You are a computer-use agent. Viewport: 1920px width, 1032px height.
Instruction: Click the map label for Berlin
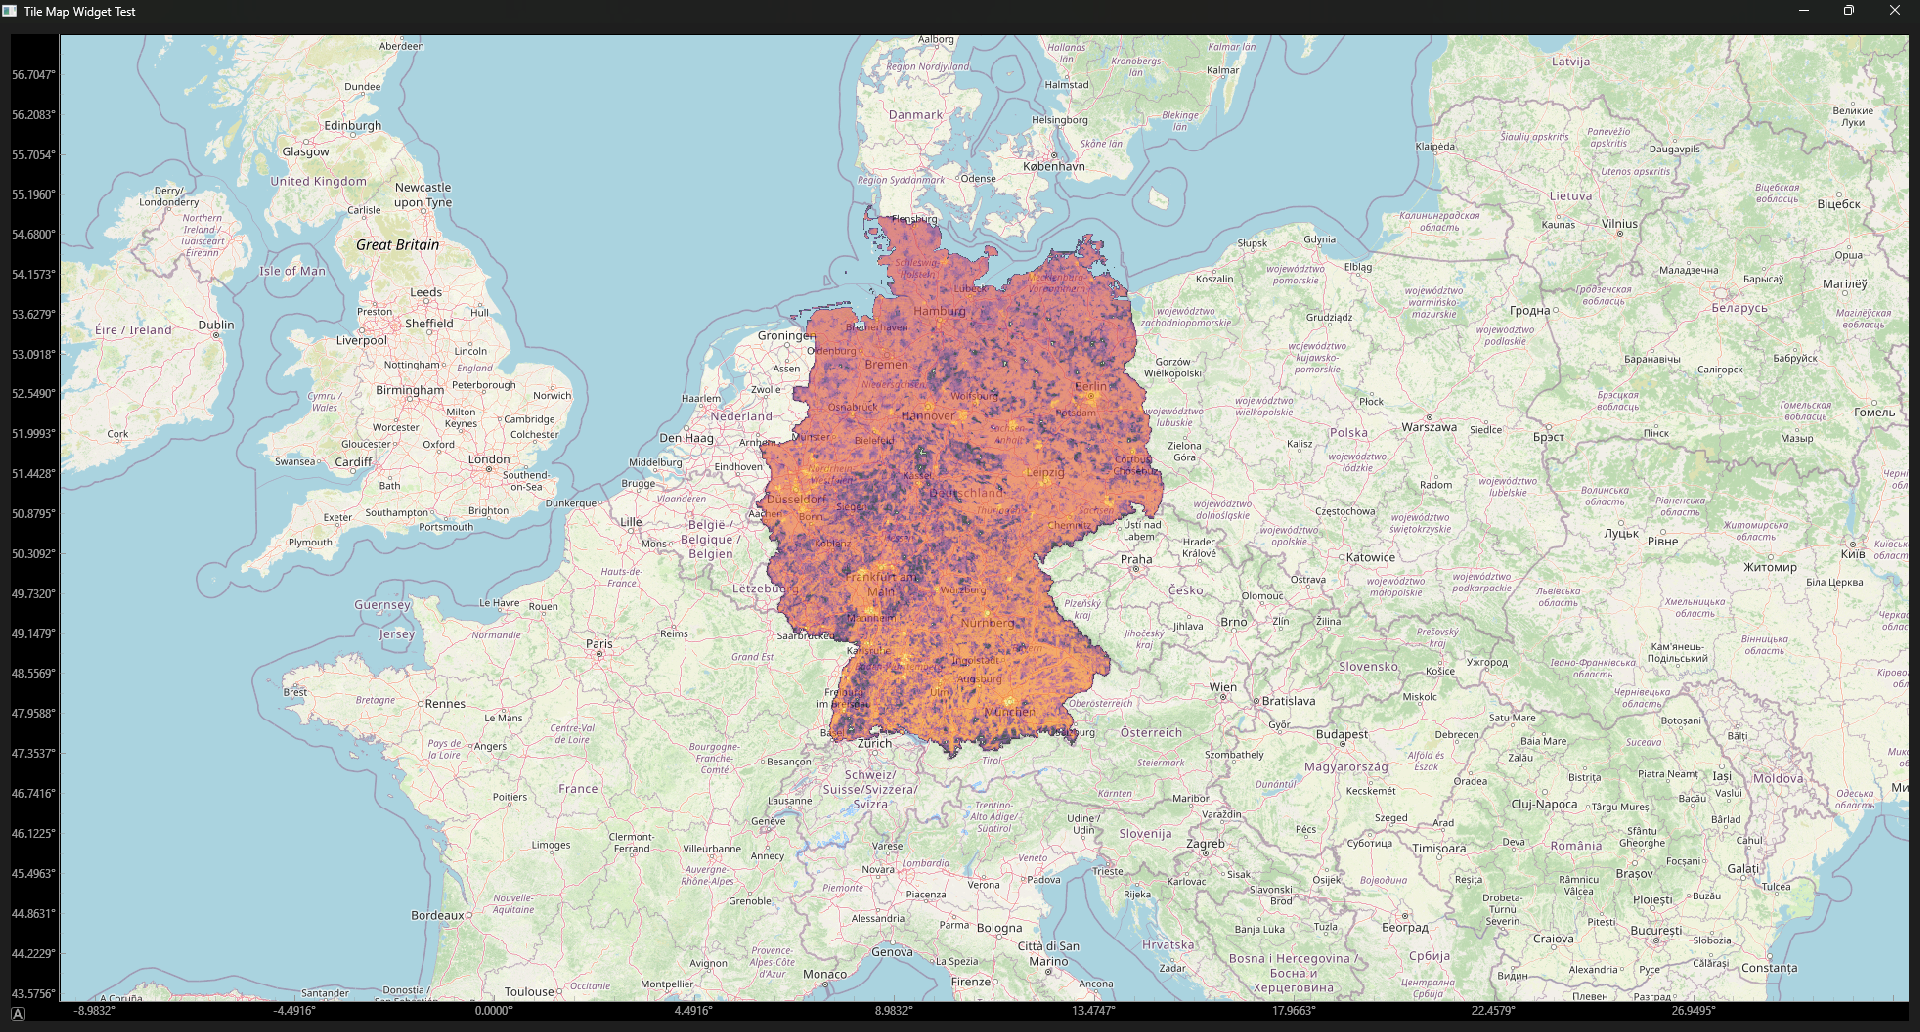[x=1092, y=385]
